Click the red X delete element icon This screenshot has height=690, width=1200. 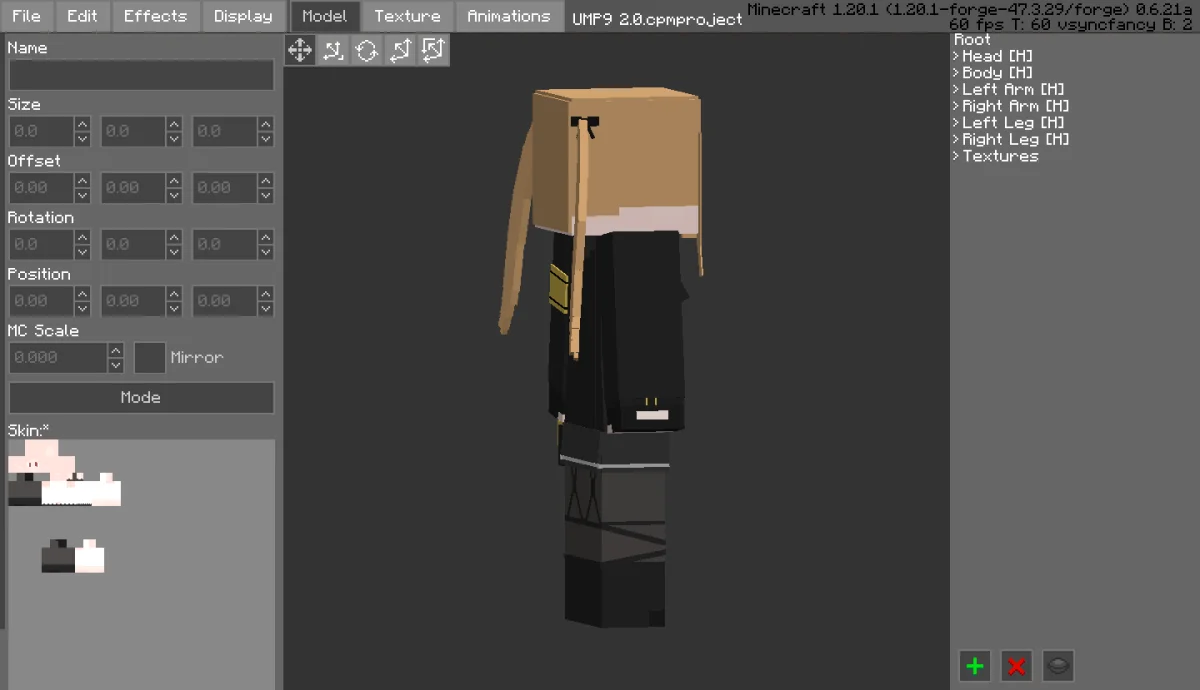click(1017, 665)
